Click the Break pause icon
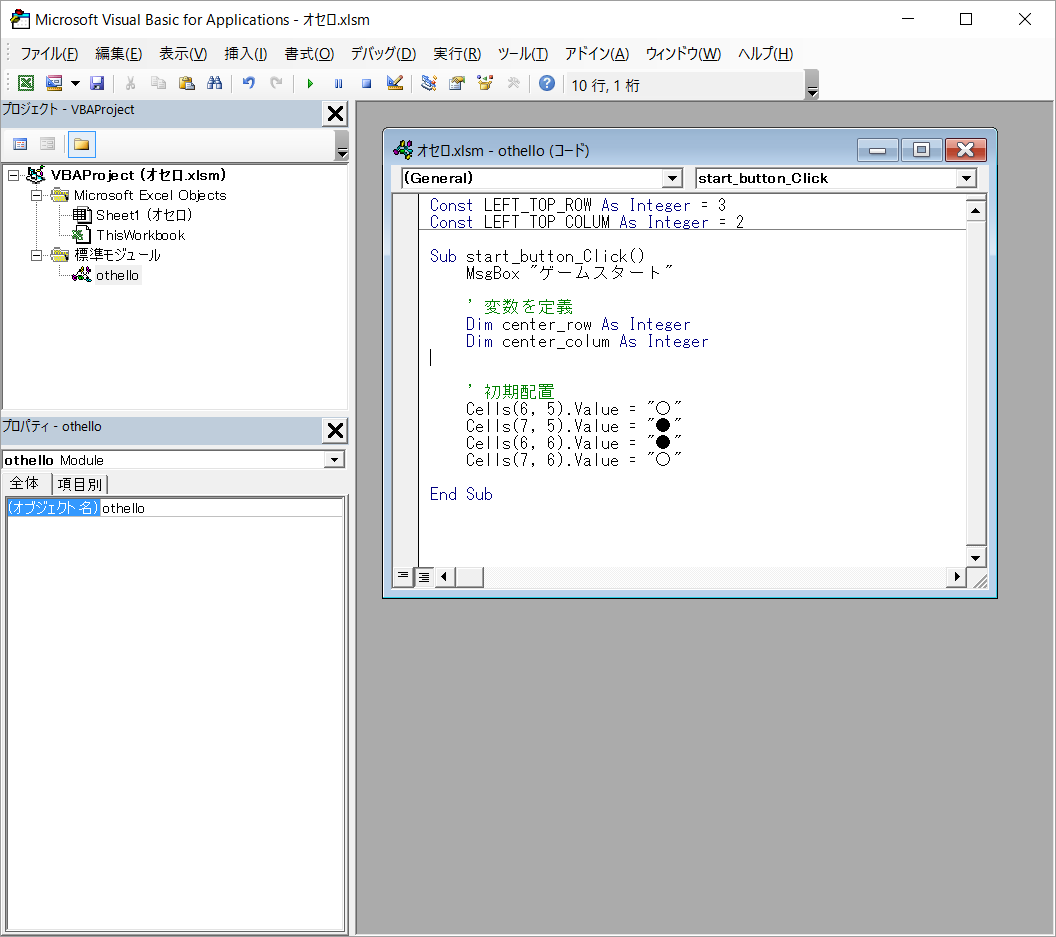 pyautogui.click(x=338, y=84)
